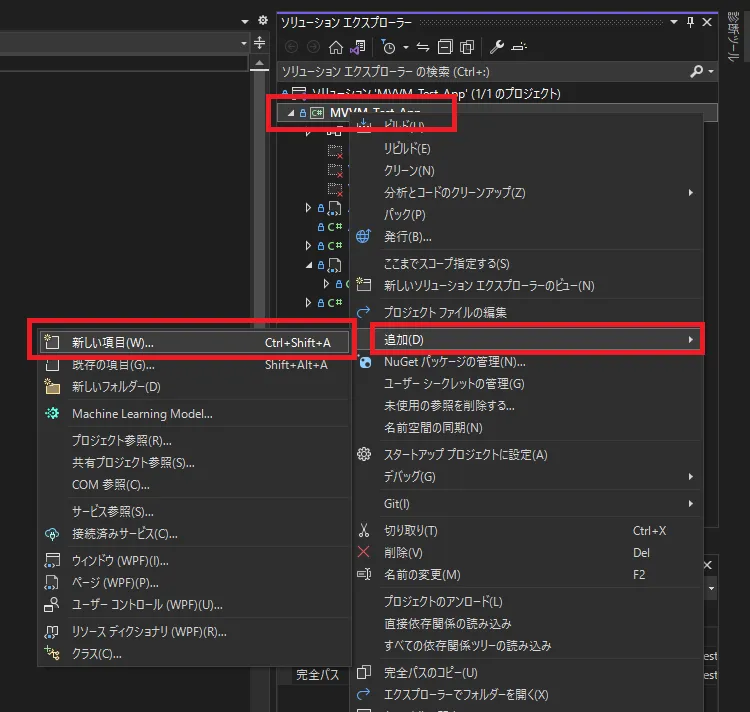
Task: Open Properties wrench icon
Action: 496,47
